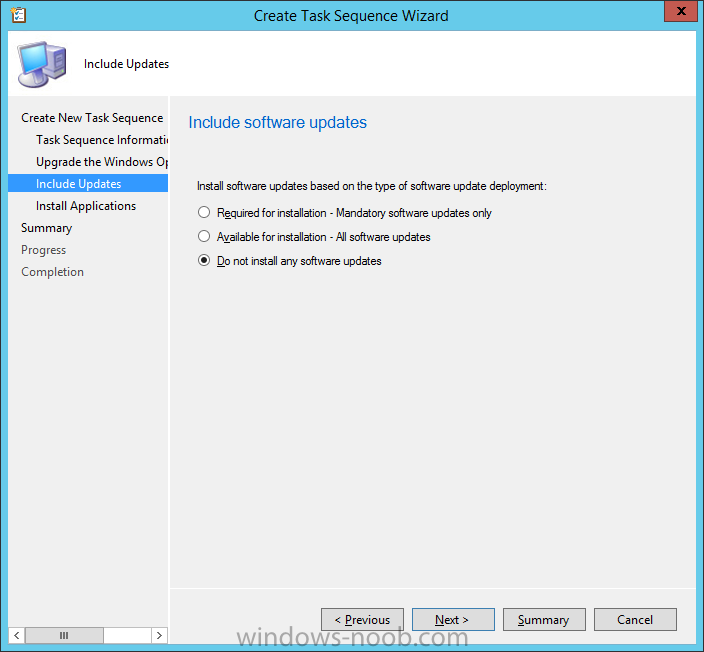The image size is (704, 652).
Task: Cancel the wizard
Action: tap(635, 620)
